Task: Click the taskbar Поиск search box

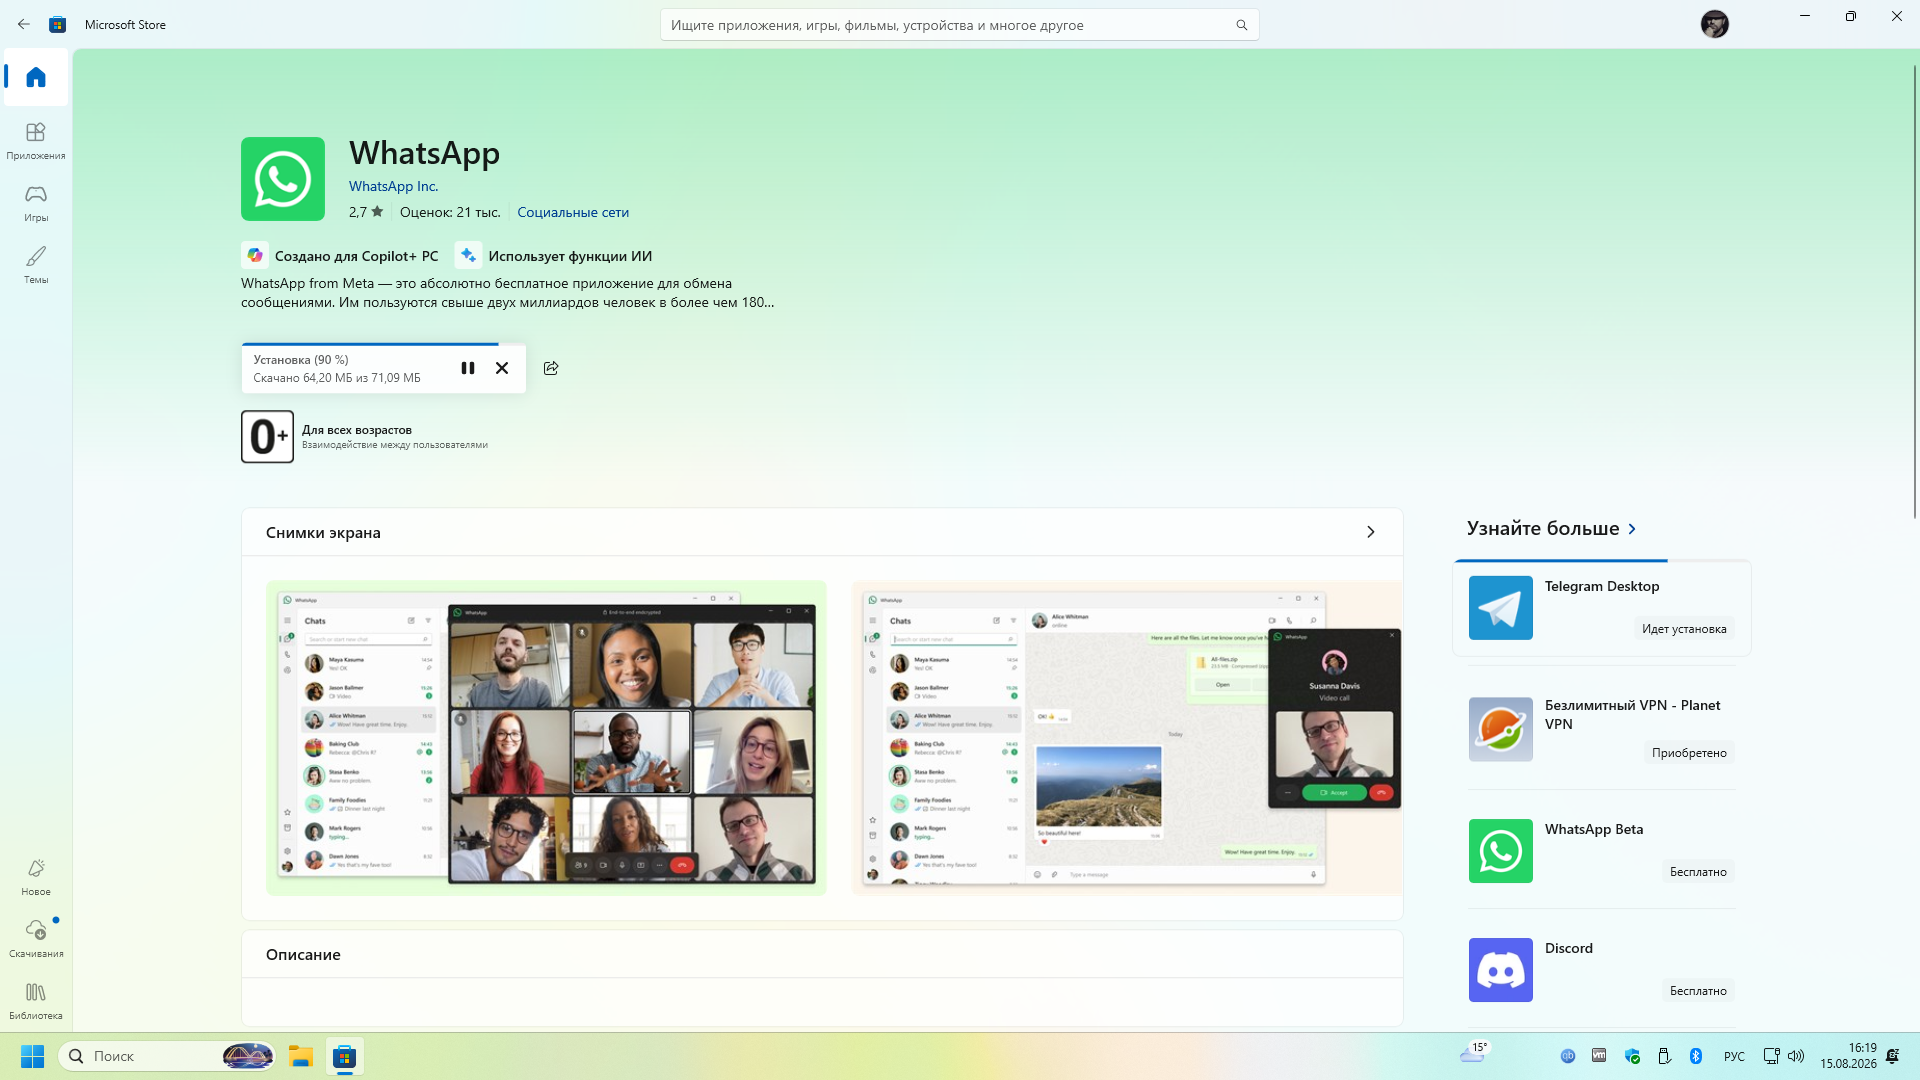Action: coord(167,1056)
